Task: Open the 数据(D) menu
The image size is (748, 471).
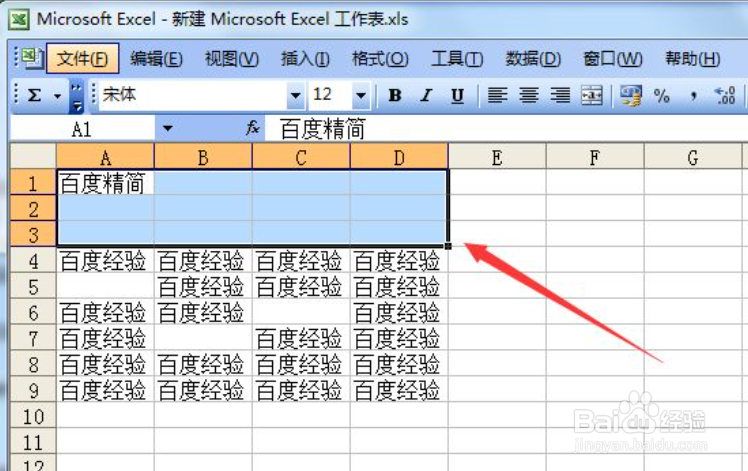Action: pyautogui.click(x=533, y=59)
